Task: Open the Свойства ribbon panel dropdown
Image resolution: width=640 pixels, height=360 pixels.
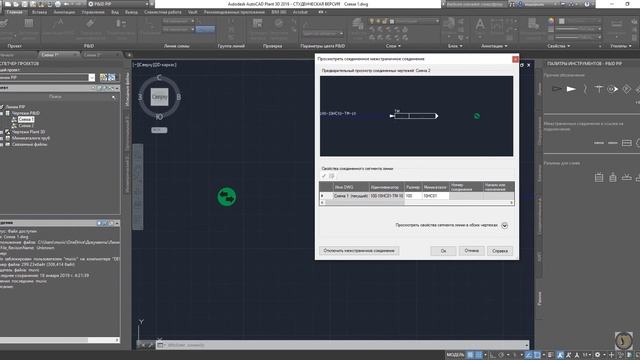Action: 559,46
